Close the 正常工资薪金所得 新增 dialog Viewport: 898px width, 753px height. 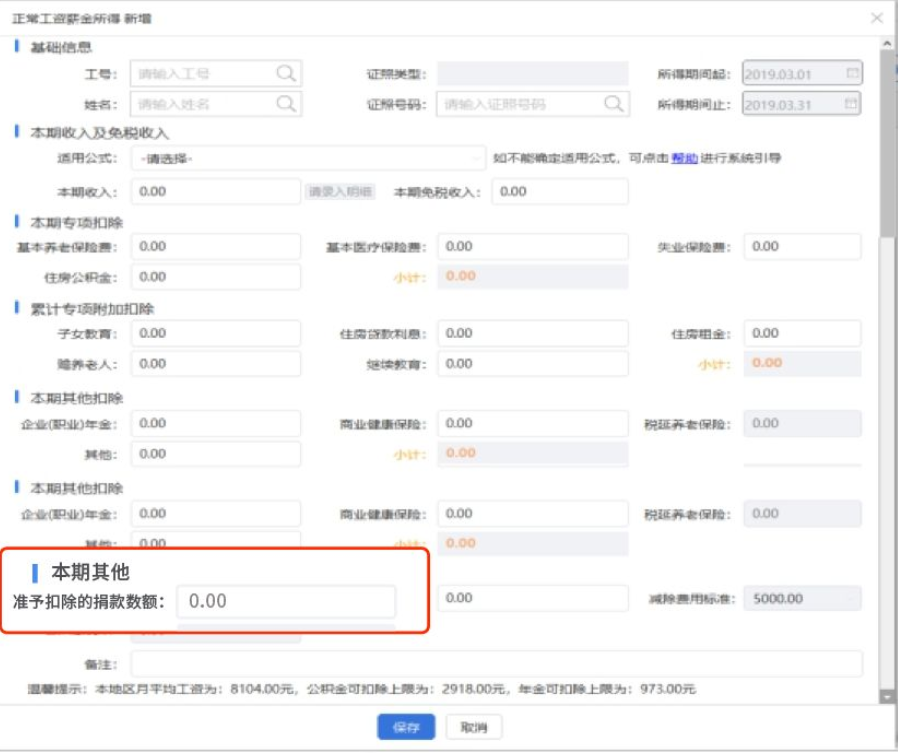click(x=877, y=18)
